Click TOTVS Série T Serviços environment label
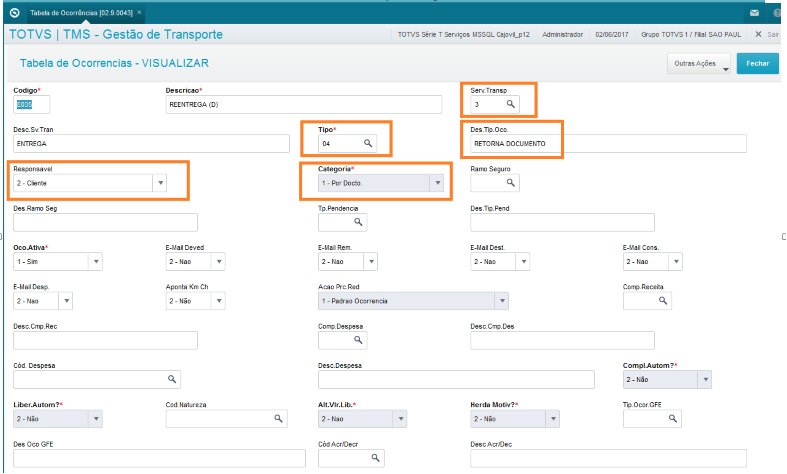 463,35
